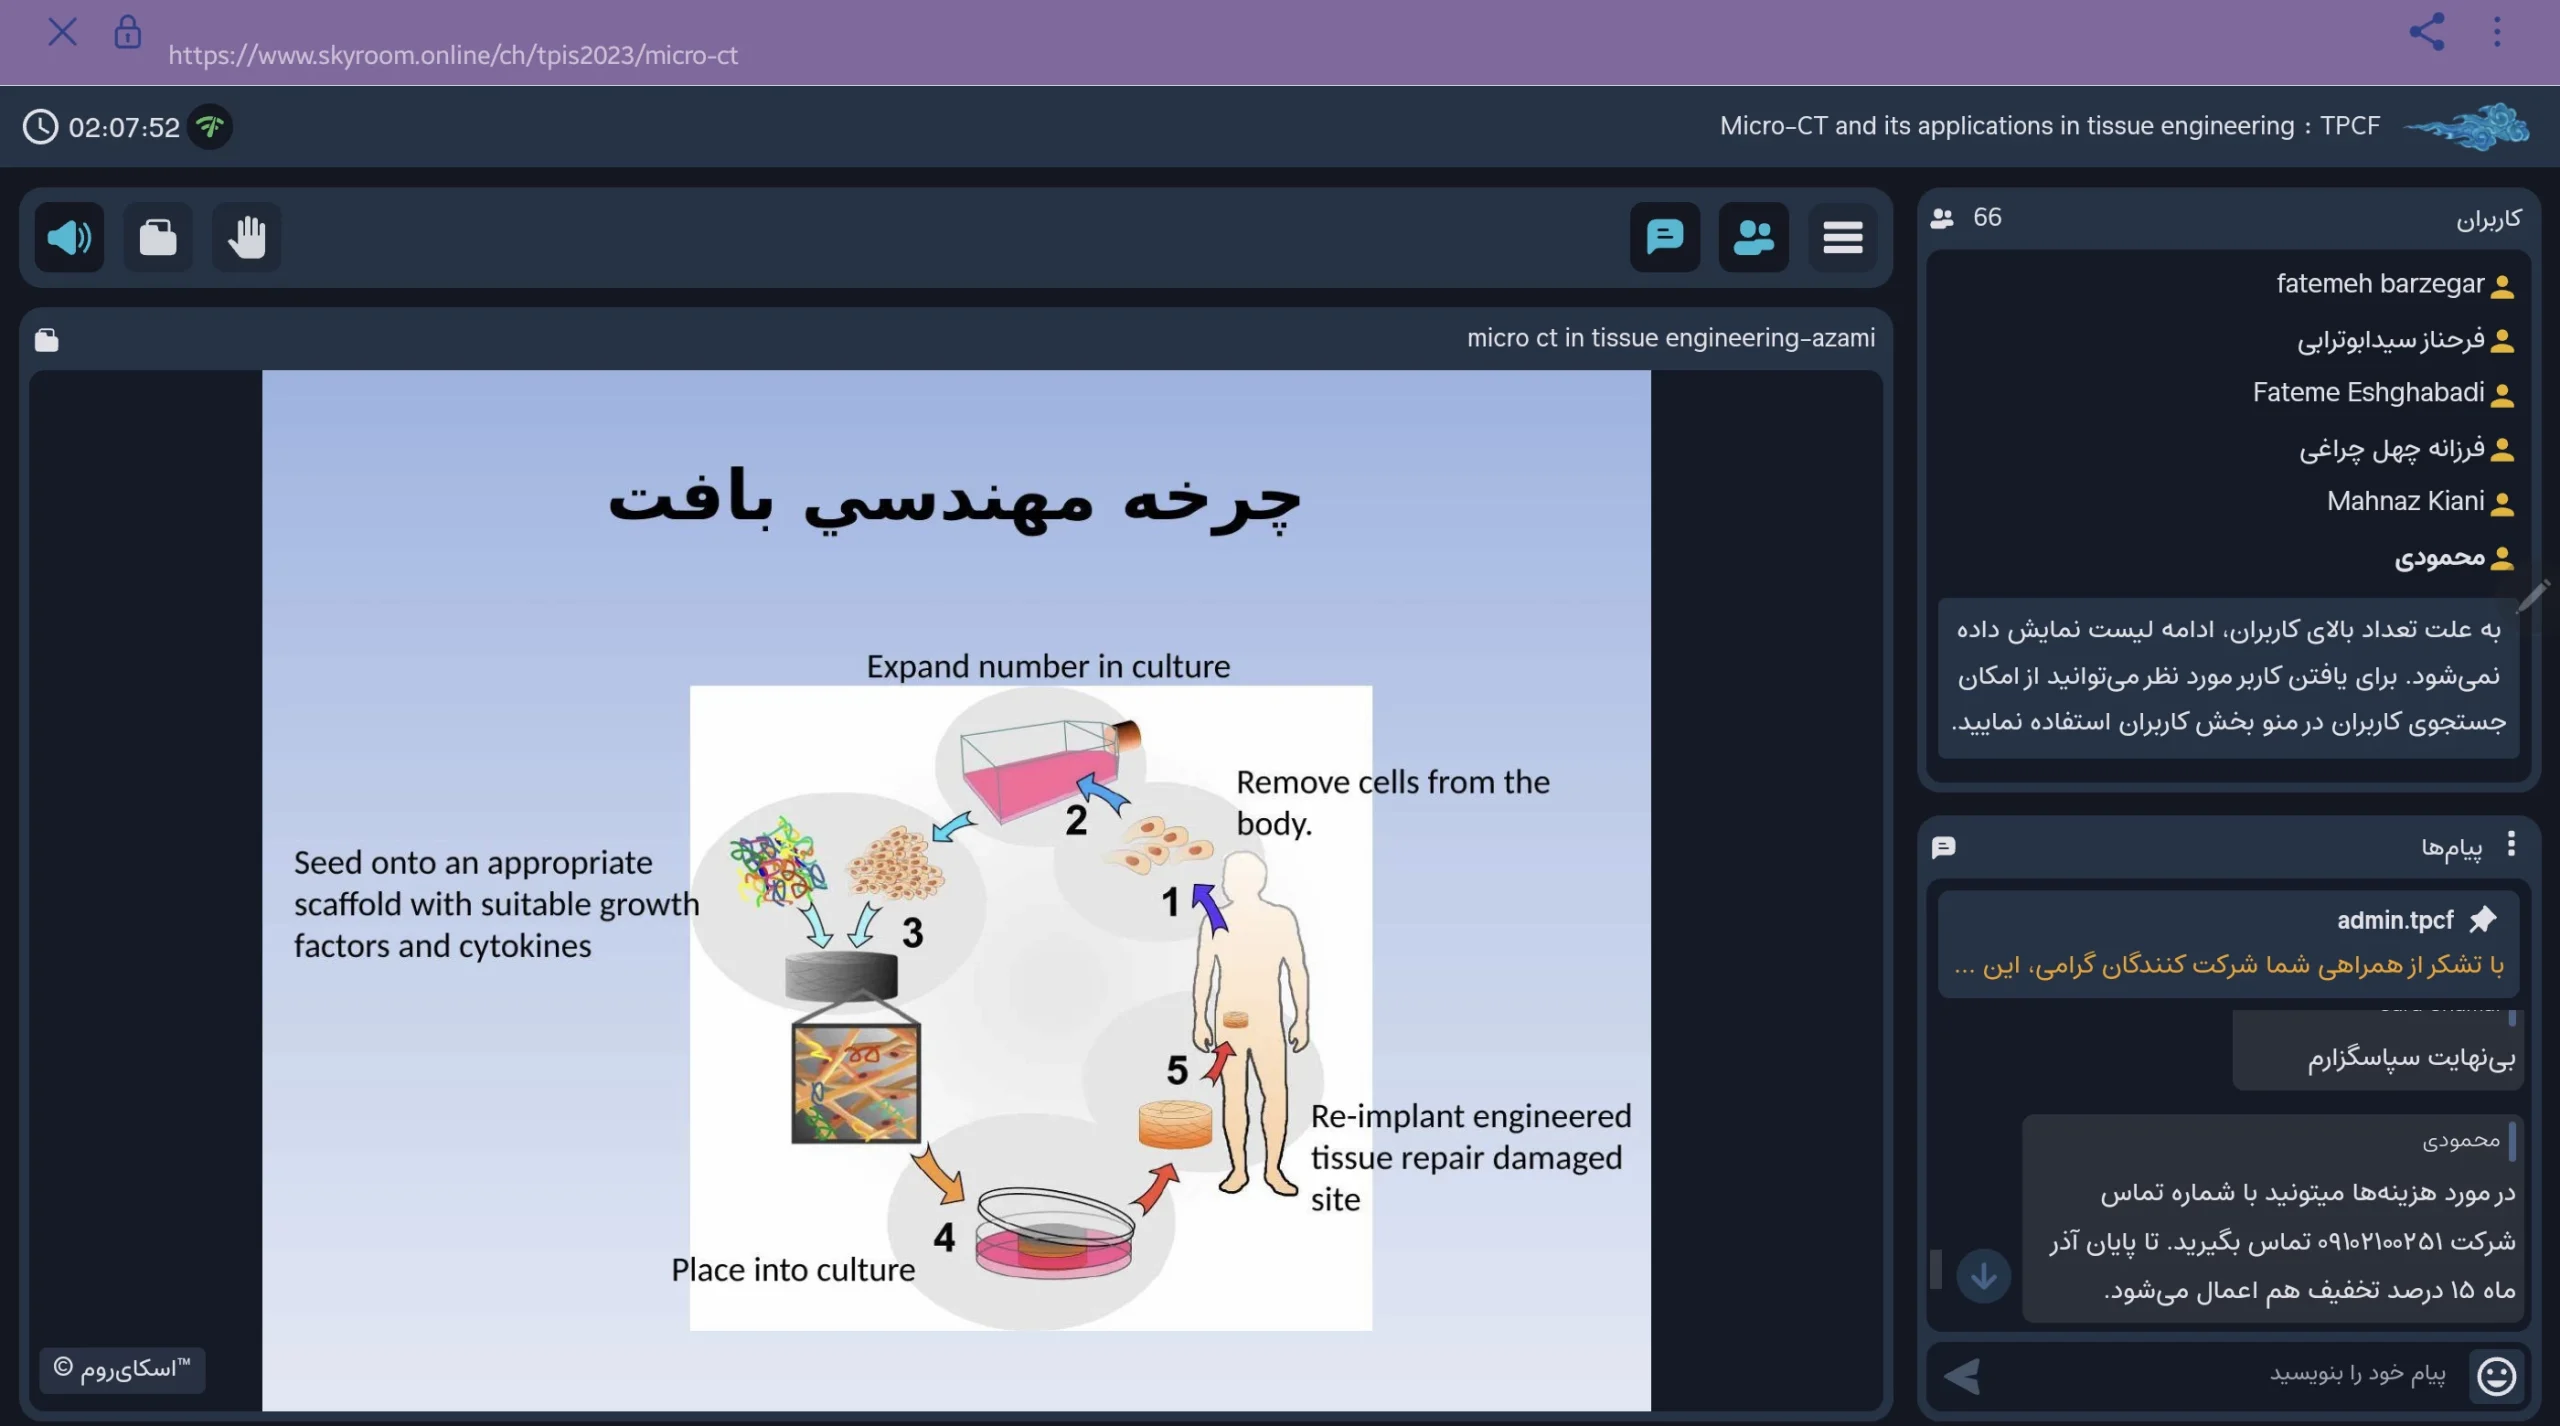Click the messages panel chat bubble icon
The height and width of the screenshot is (1426, 2560).
click(1943, 847)
